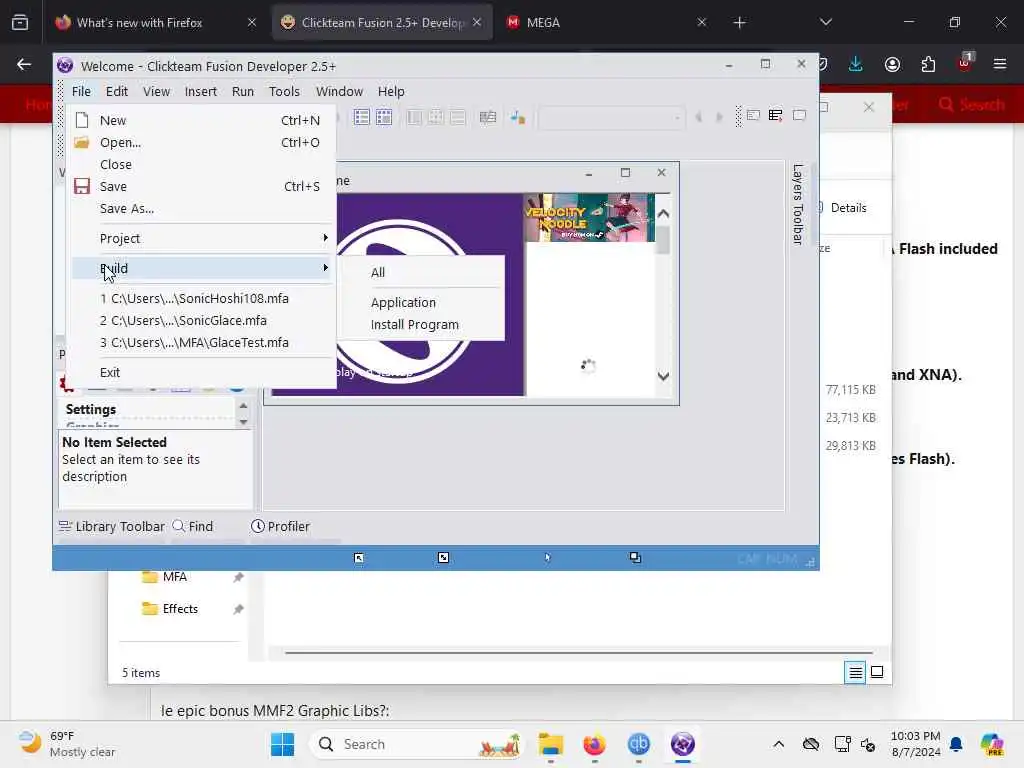Choose Close from the File menu
Image resolution: width=1024 pixels, height=768 pixels.
[x=201, y=165]
